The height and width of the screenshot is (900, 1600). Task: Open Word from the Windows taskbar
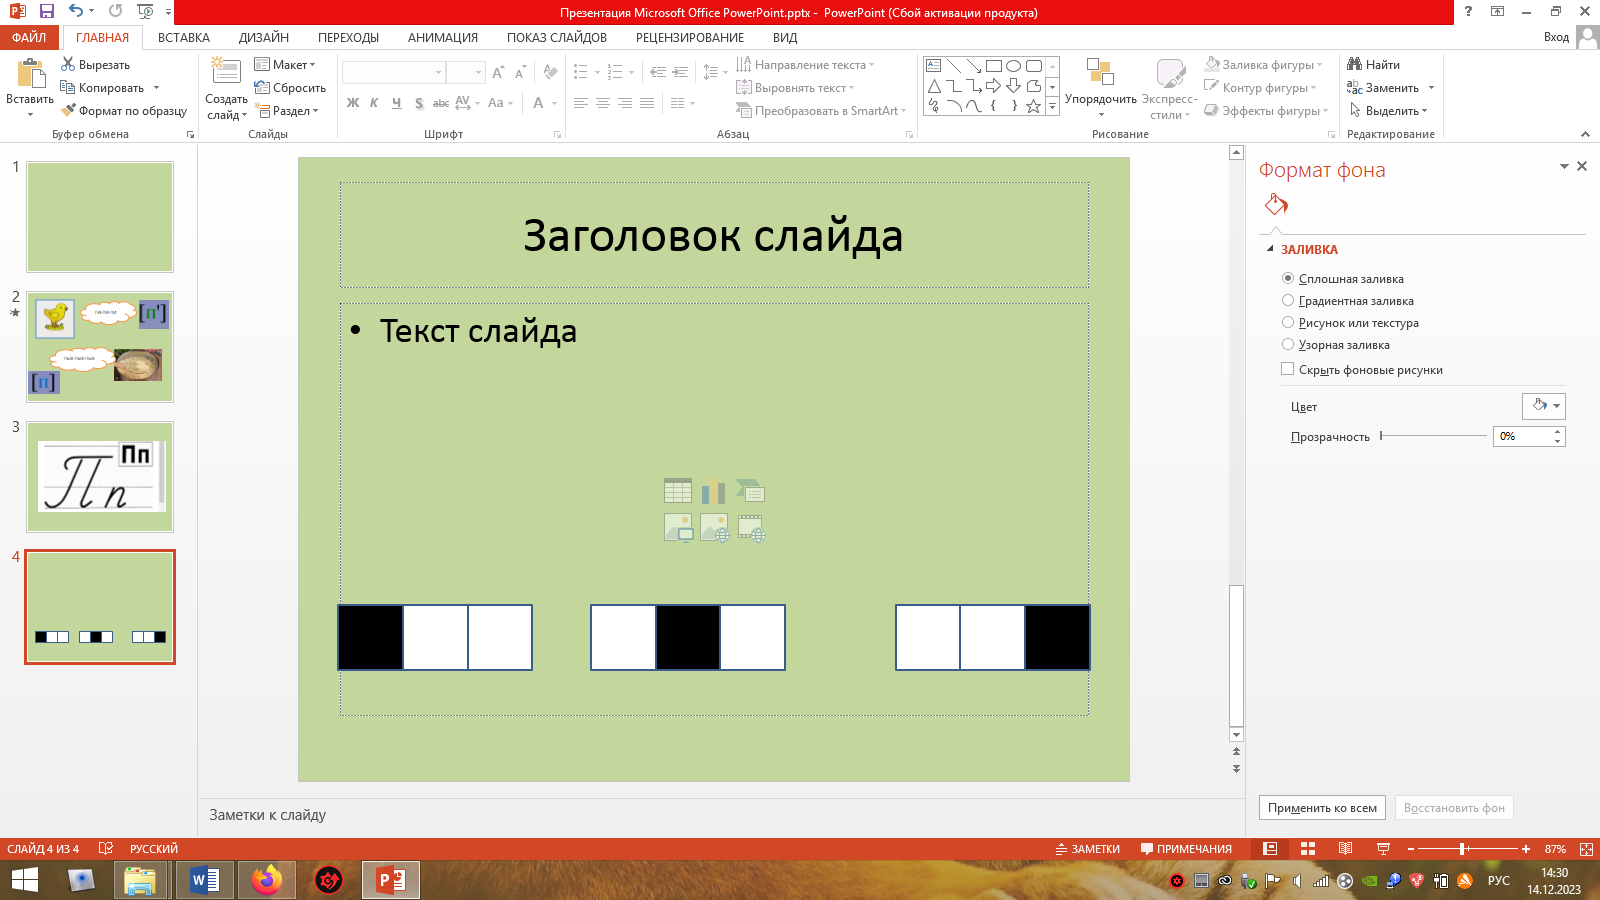pos(204,880)
